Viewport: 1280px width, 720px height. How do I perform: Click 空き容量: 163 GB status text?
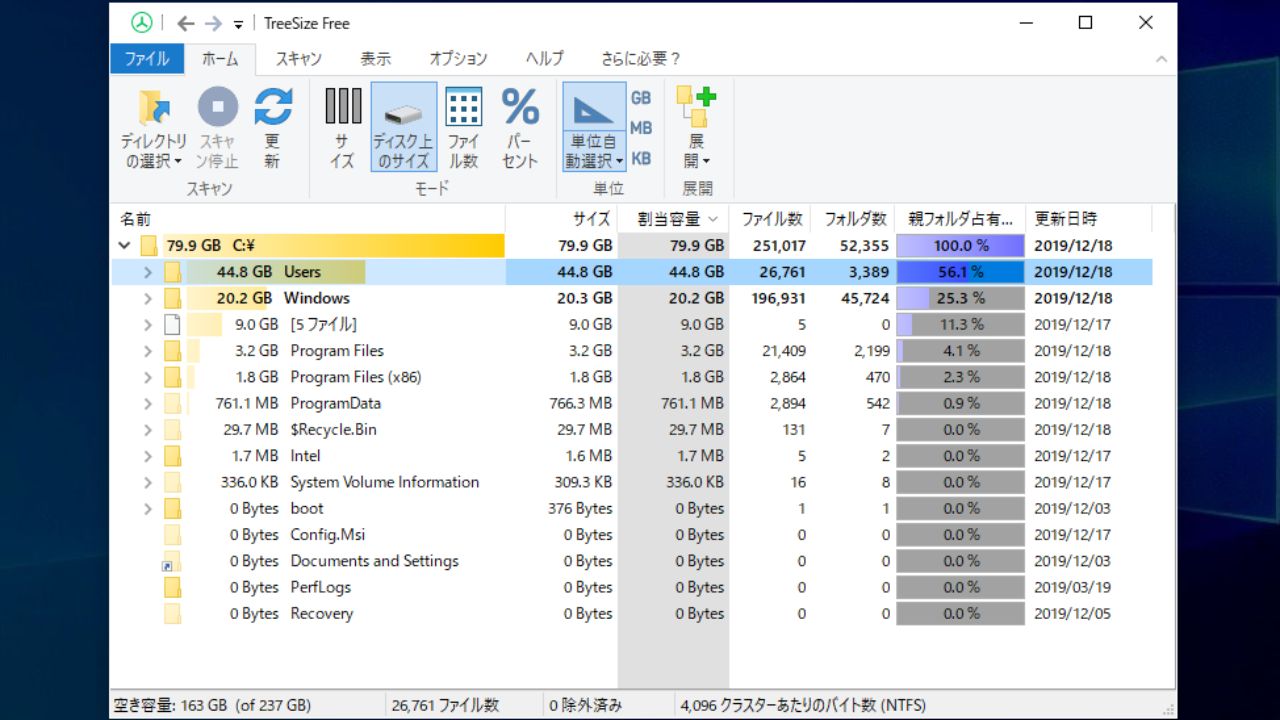(212, 705)
